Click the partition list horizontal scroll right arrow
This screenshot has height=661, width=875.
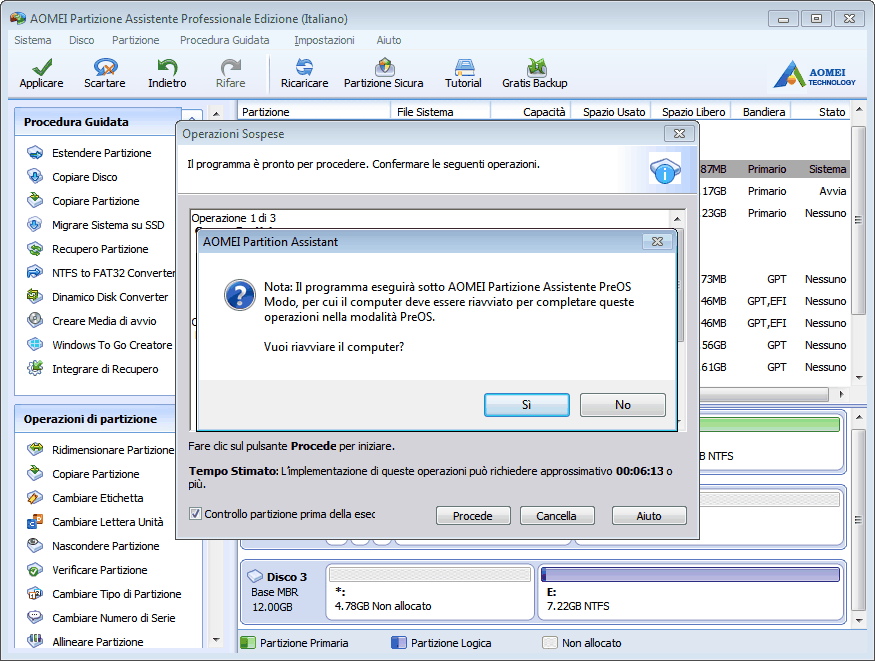pyautogui.click(x=842, y=395)
